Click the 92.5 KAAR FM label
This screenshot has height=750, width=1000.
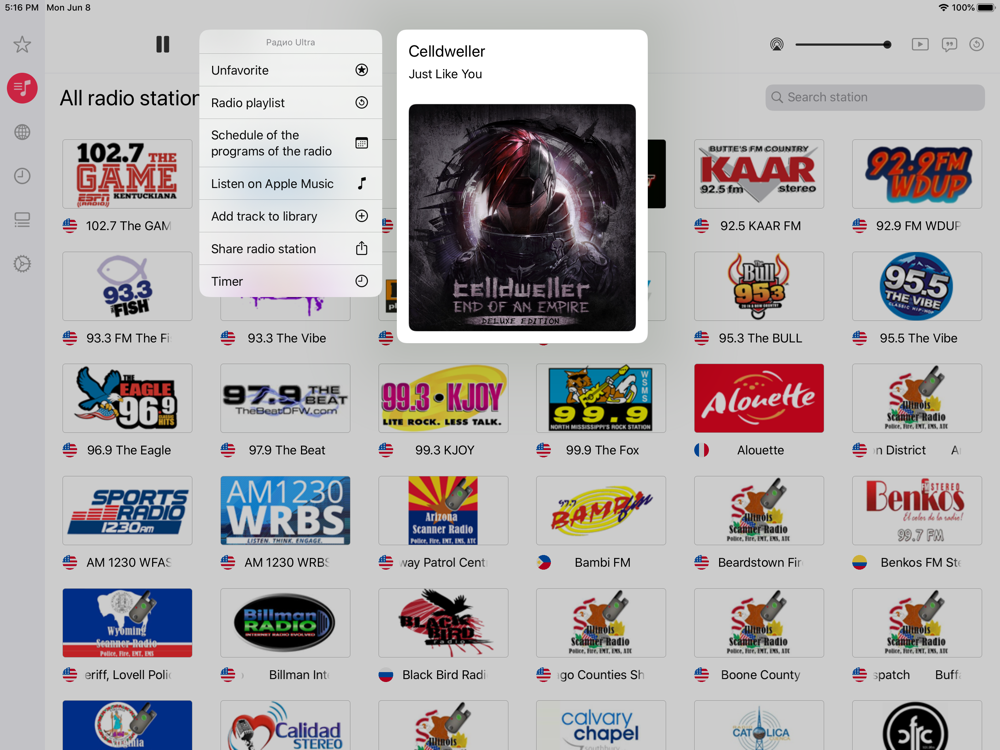760,226
